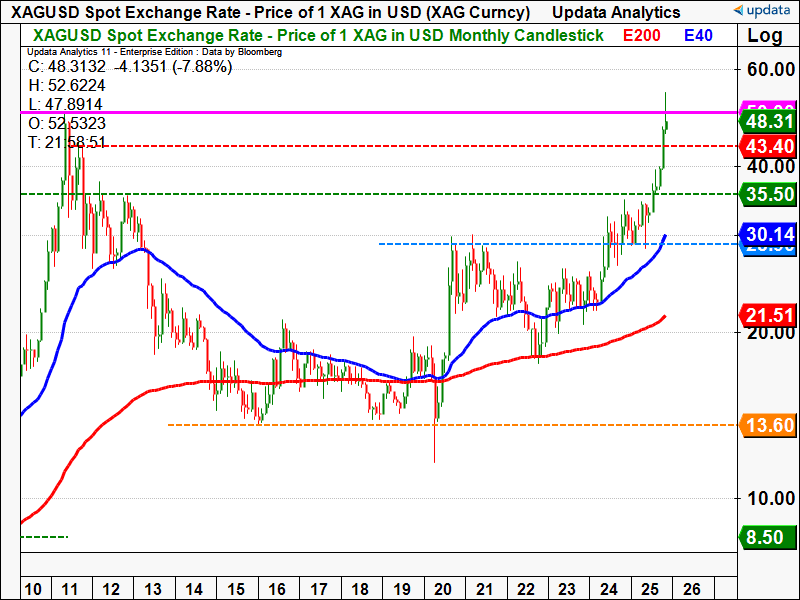Click the green 35.50 price level tag
The image size is (800, 600).
tap(768, 194)
